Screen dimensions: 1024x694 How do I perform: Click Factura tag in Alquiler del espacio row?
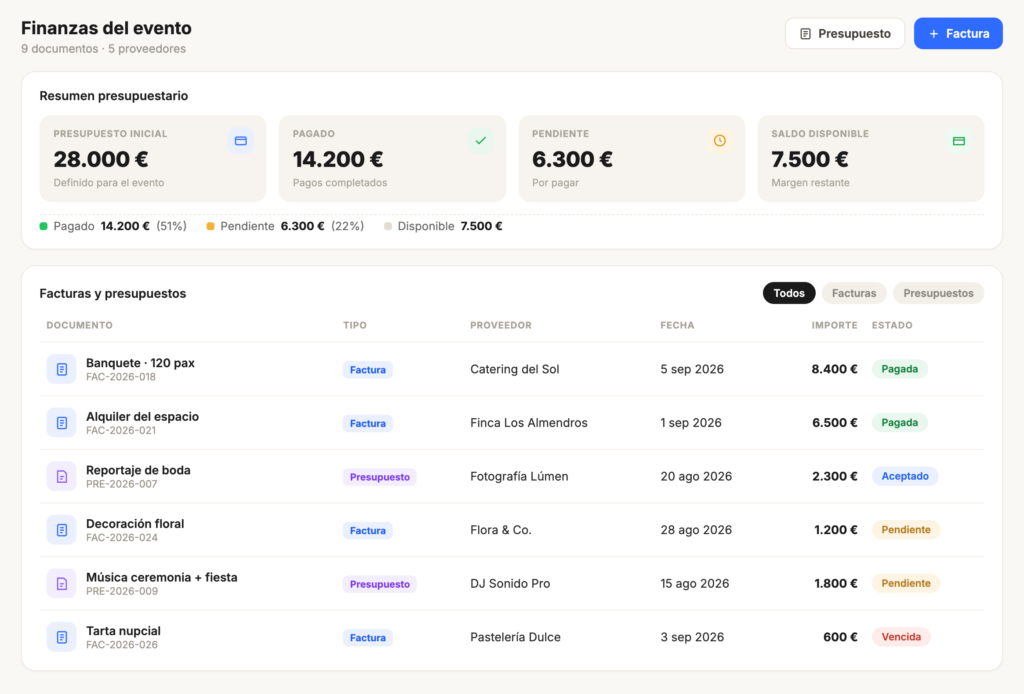point(368,423)
